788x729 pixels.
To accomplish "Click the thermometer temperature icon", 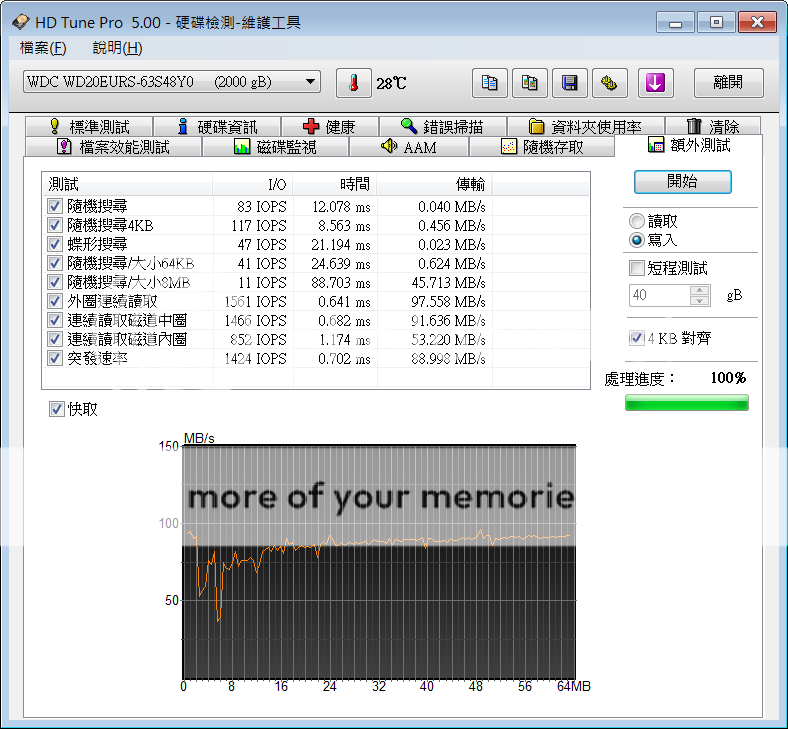I will point(353,83).
